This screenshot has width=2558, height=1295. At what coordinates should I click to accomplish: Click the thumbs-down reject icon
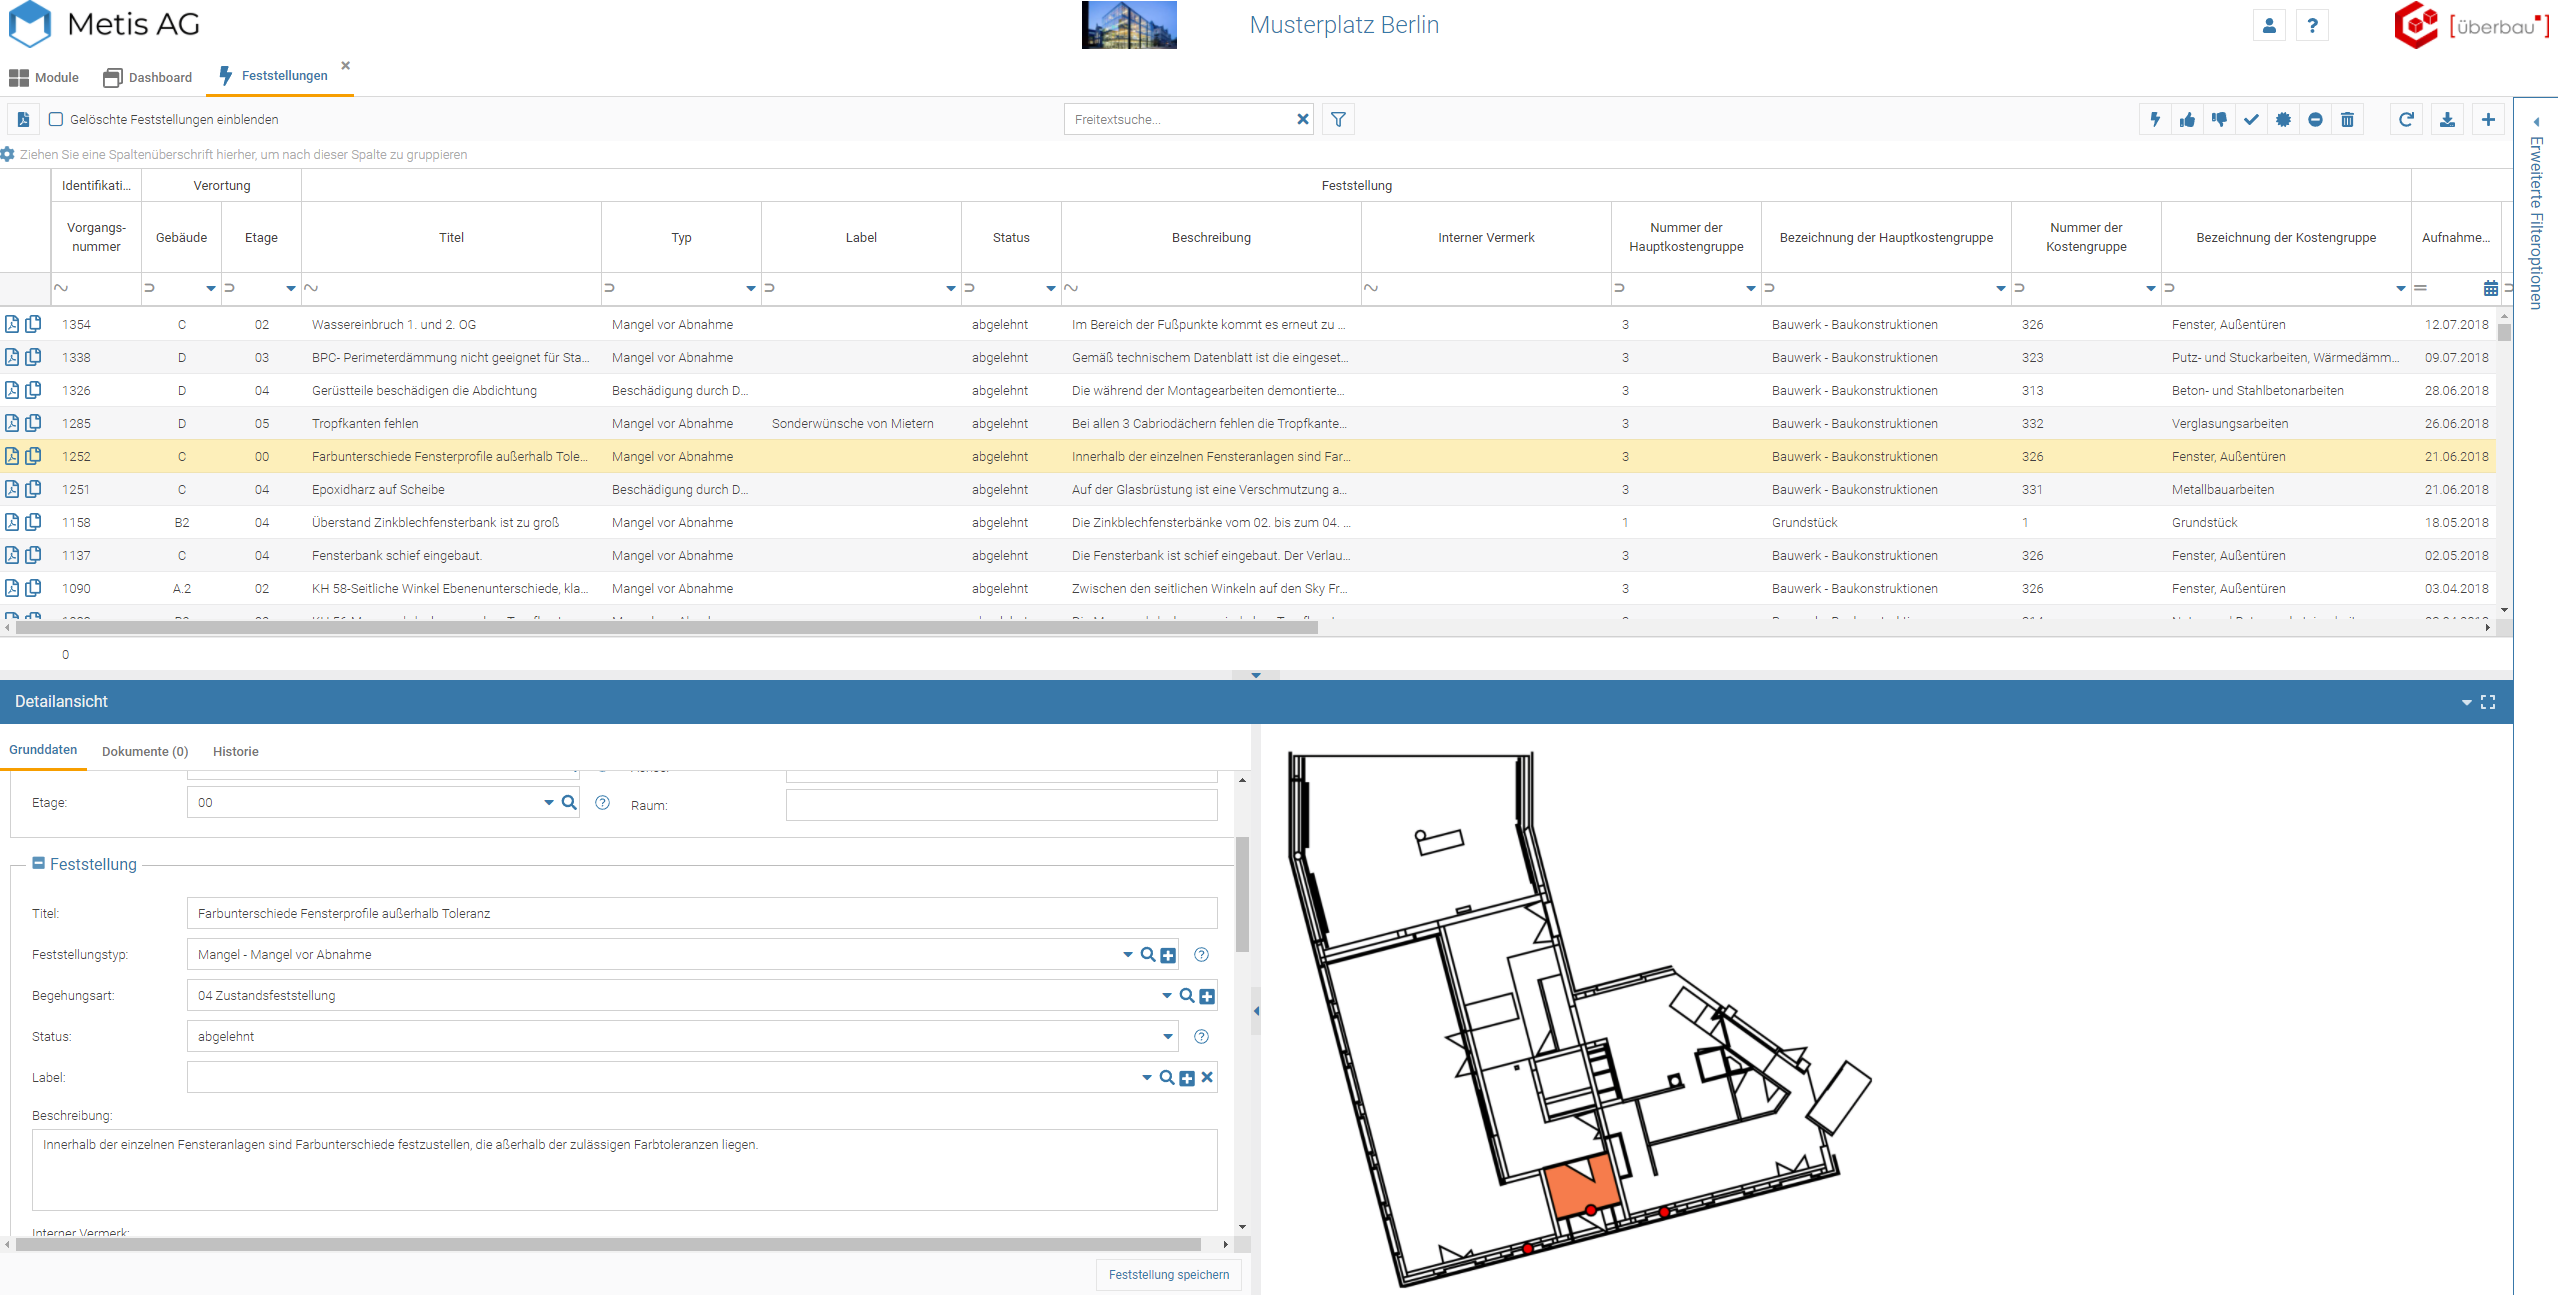click(x=2219, y=120)
